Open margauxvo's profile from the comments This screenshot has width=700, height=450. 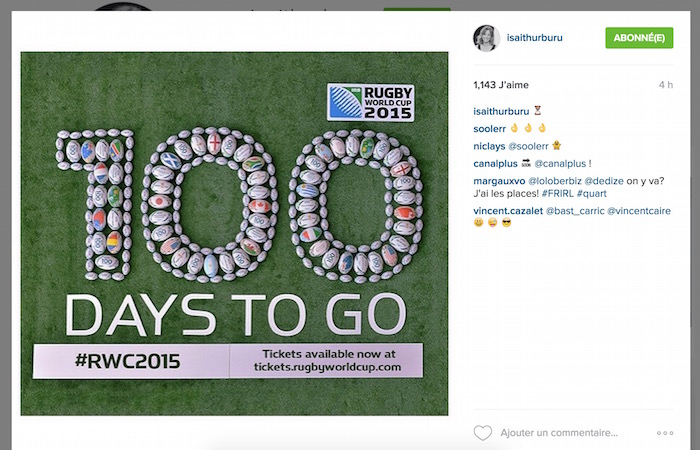(x=501, y=180)
